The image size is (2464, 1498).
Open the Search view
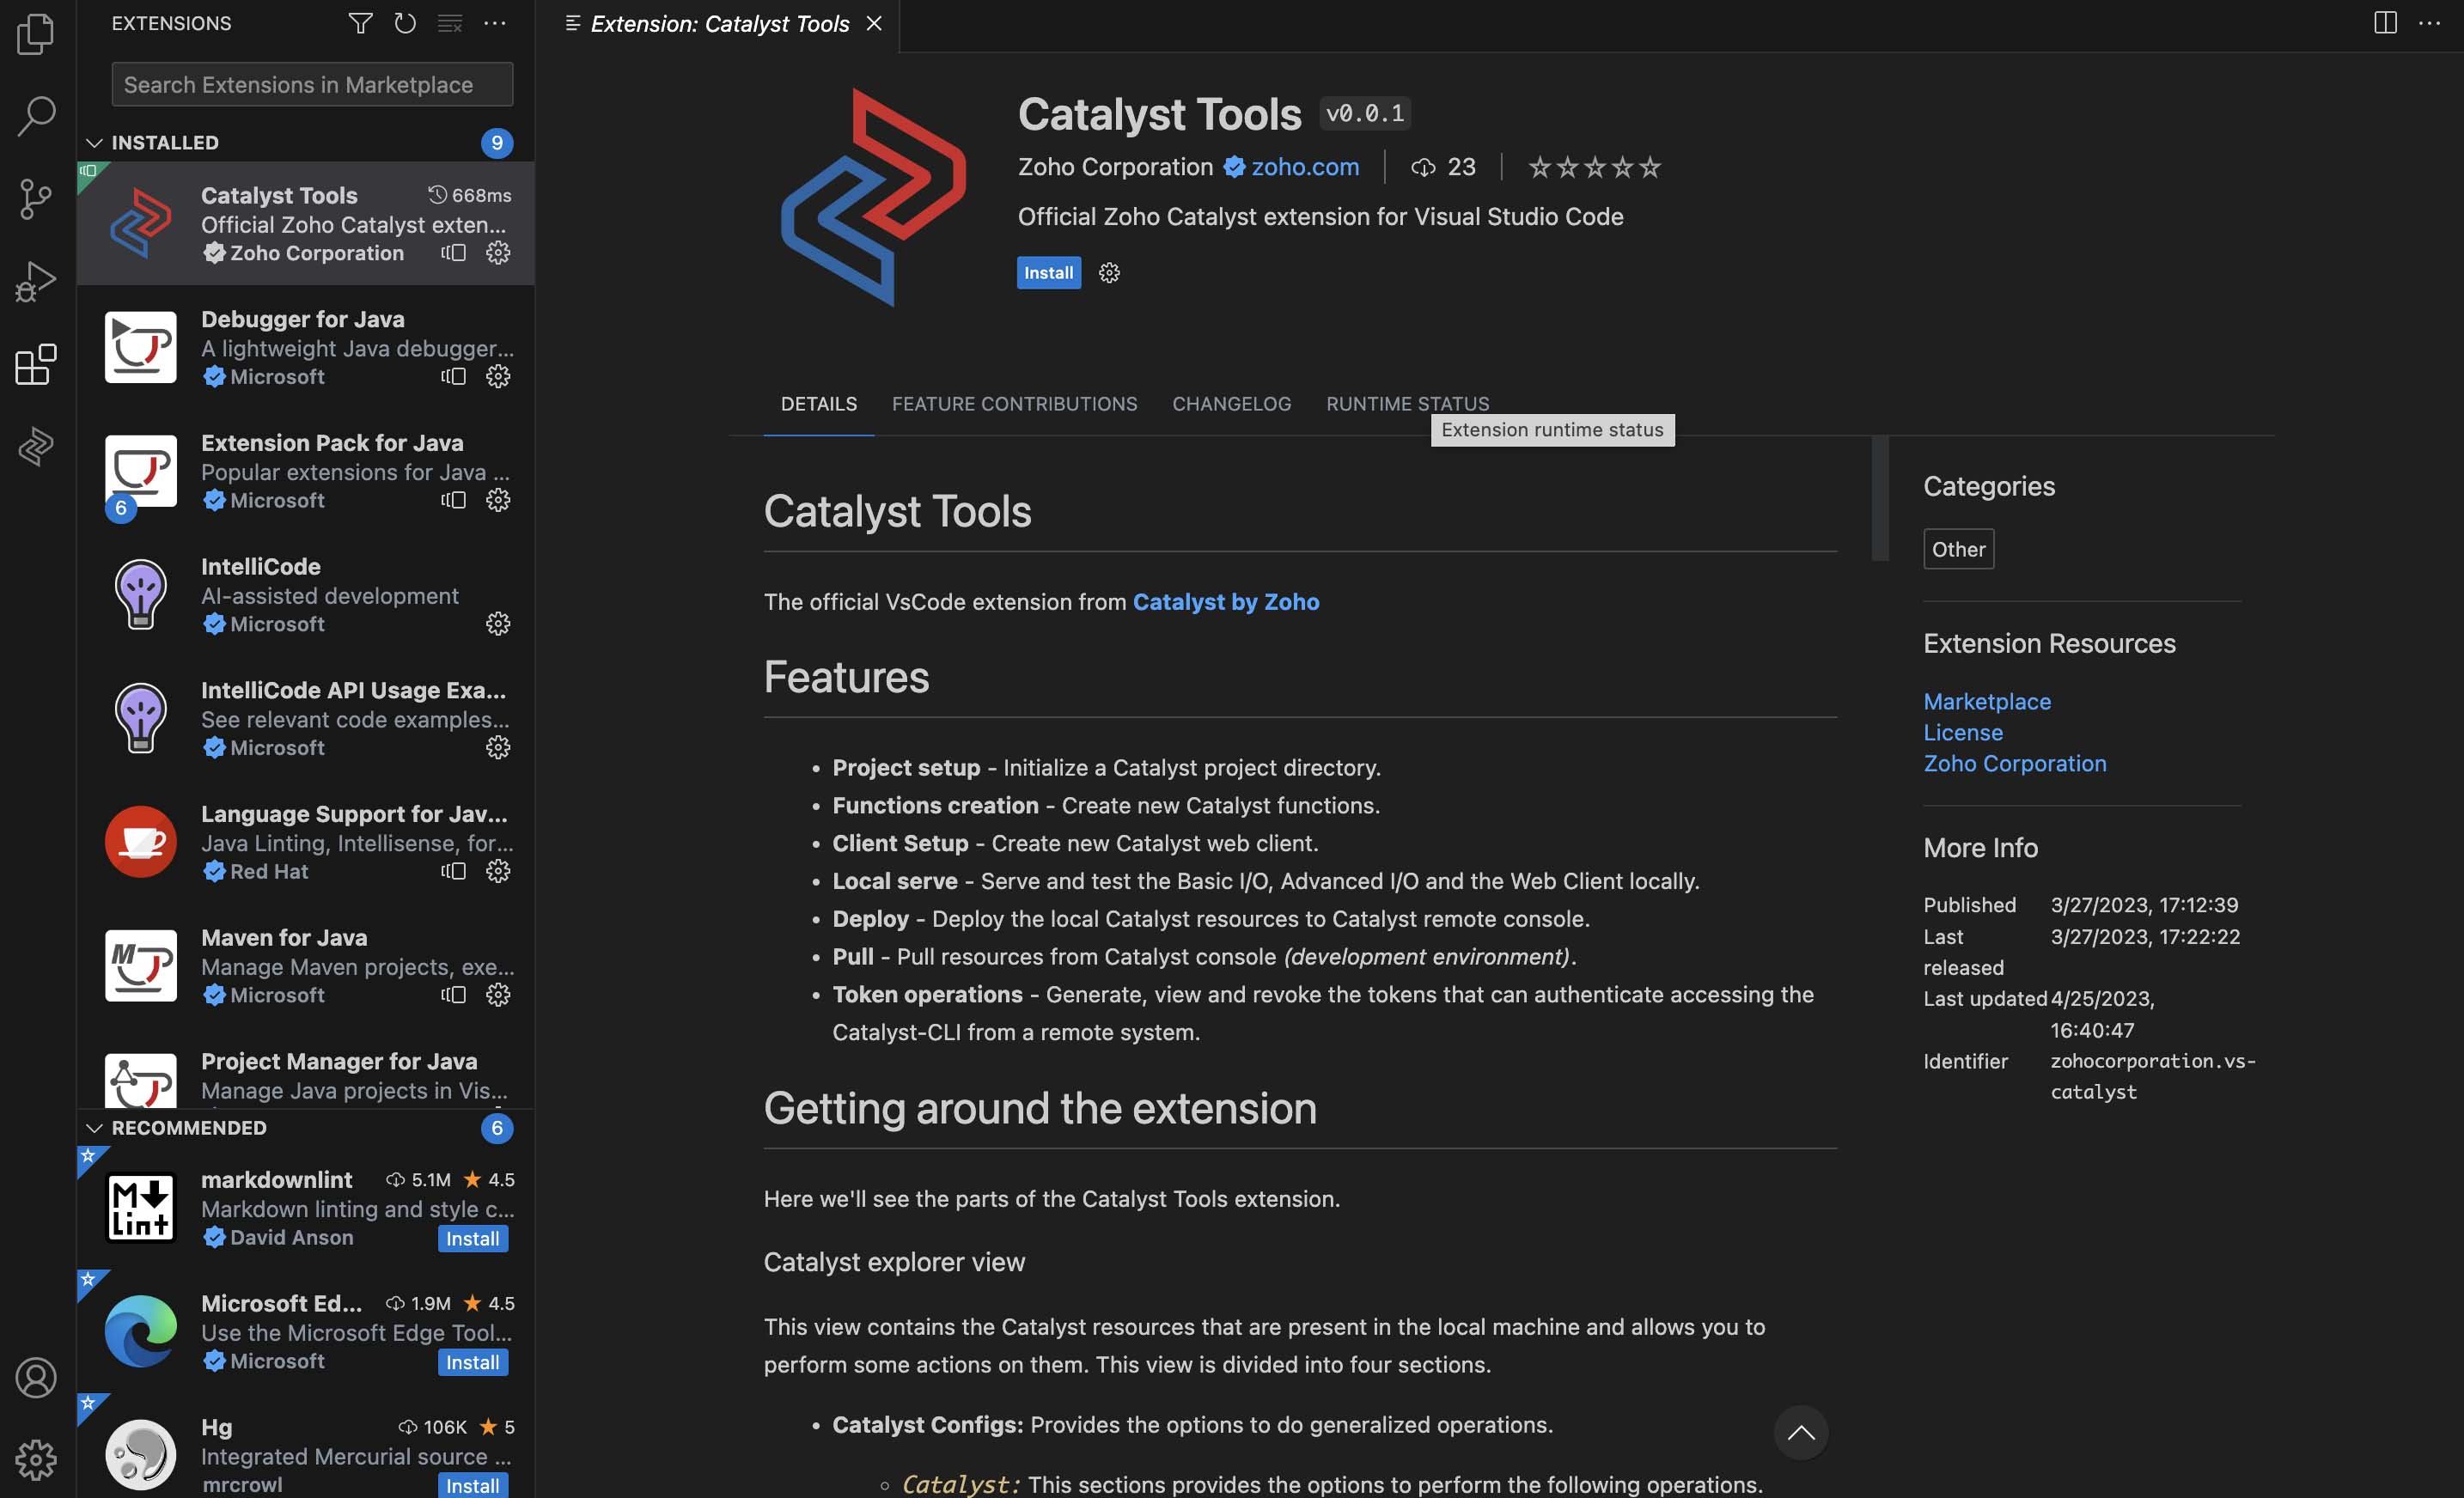(36, 114)
